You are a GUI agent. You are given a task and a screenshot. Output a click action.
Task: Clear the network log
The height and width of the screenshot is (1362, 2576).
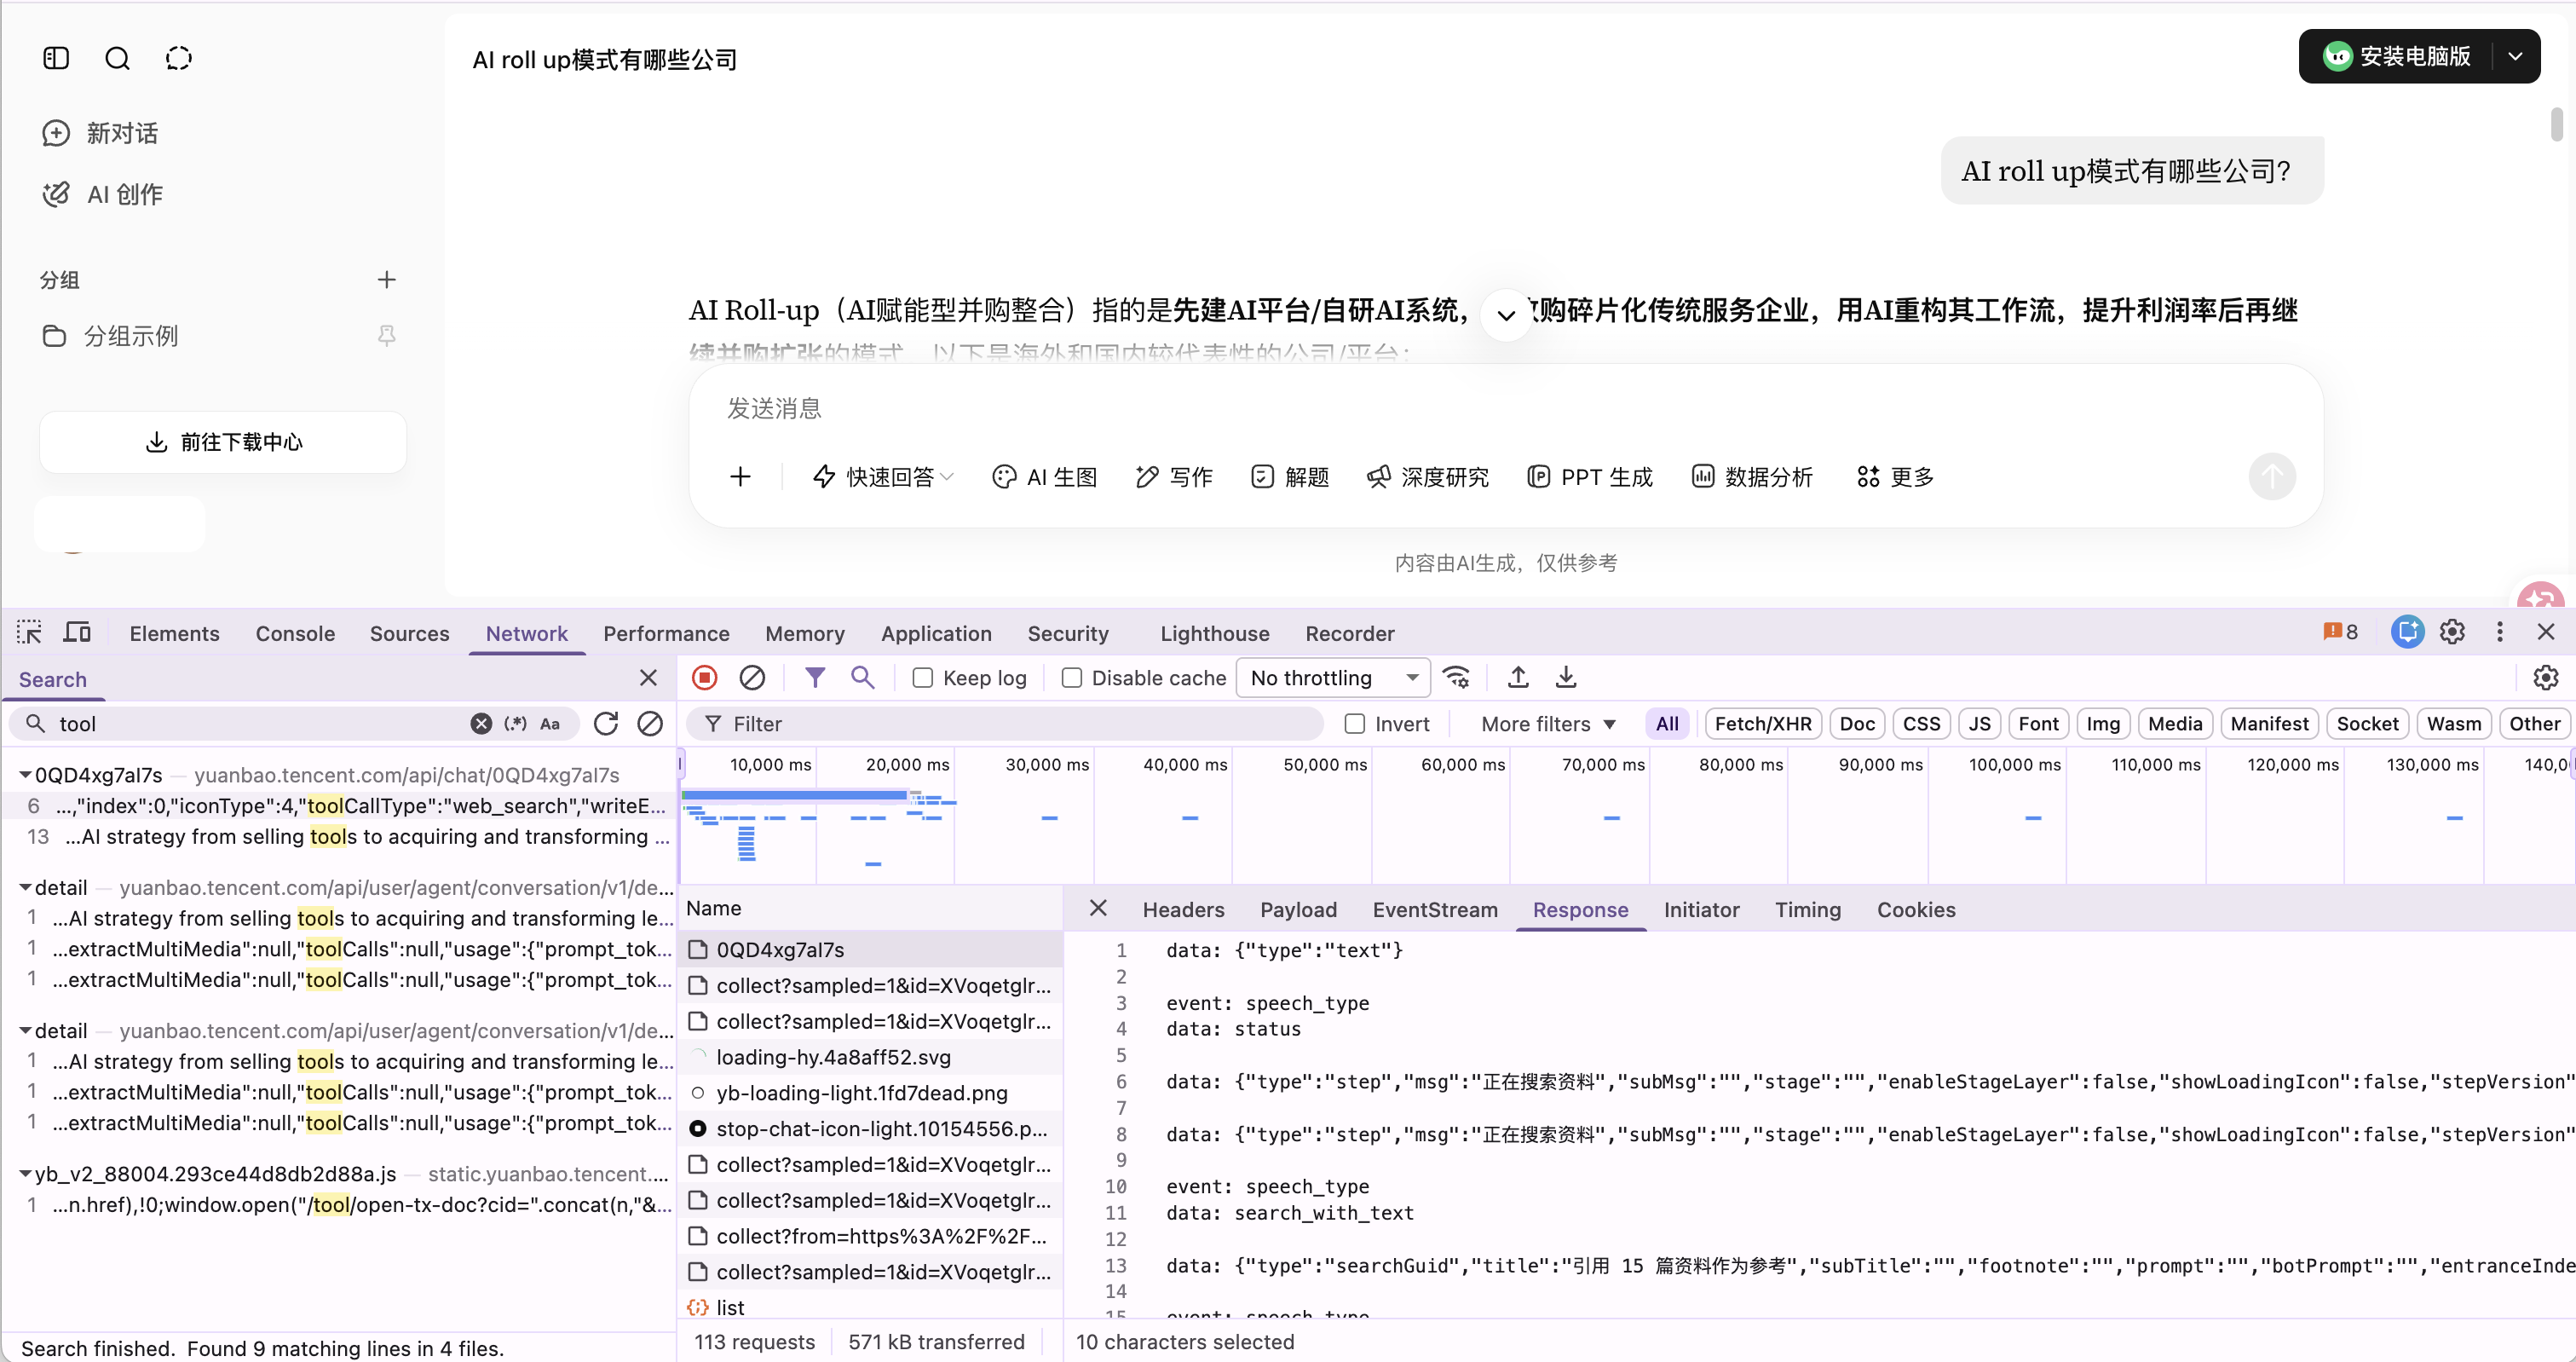(x=752, y=678)
